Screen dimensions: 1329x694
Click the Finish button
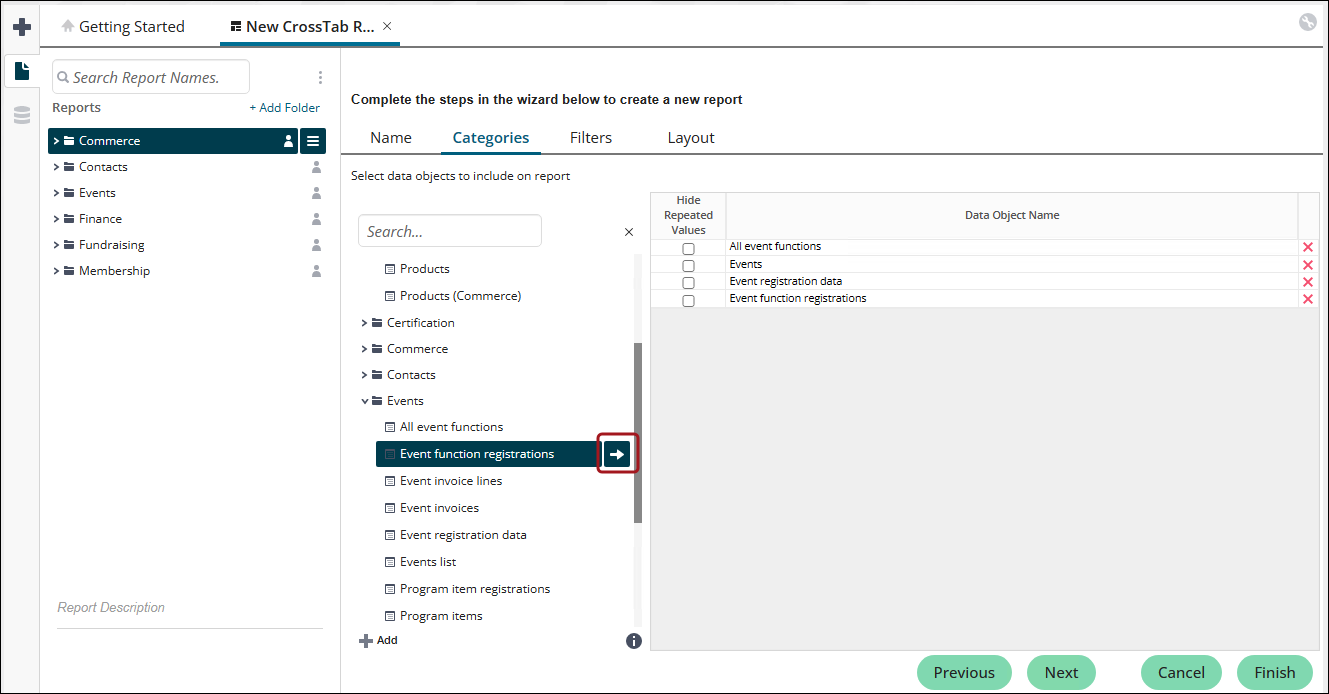pyautogui.click(x=1275, y=673)
